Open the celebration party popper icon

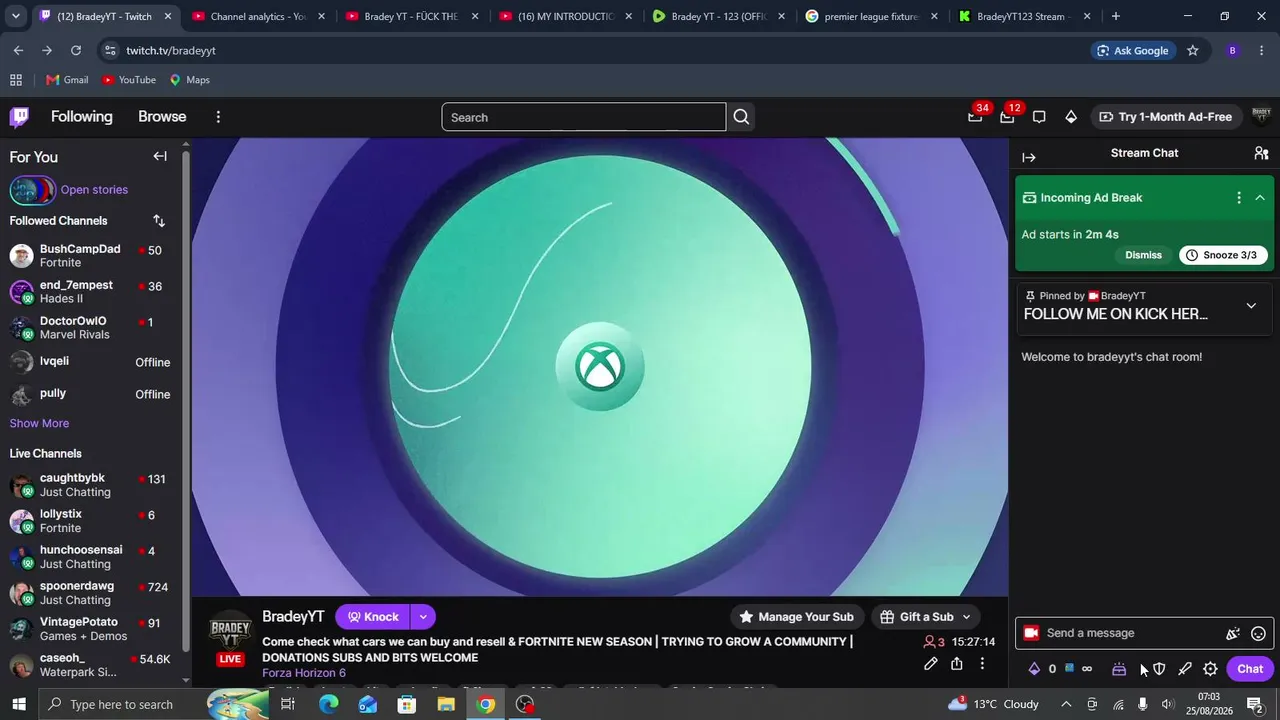pyautogui.click(x=1233, y=633)
